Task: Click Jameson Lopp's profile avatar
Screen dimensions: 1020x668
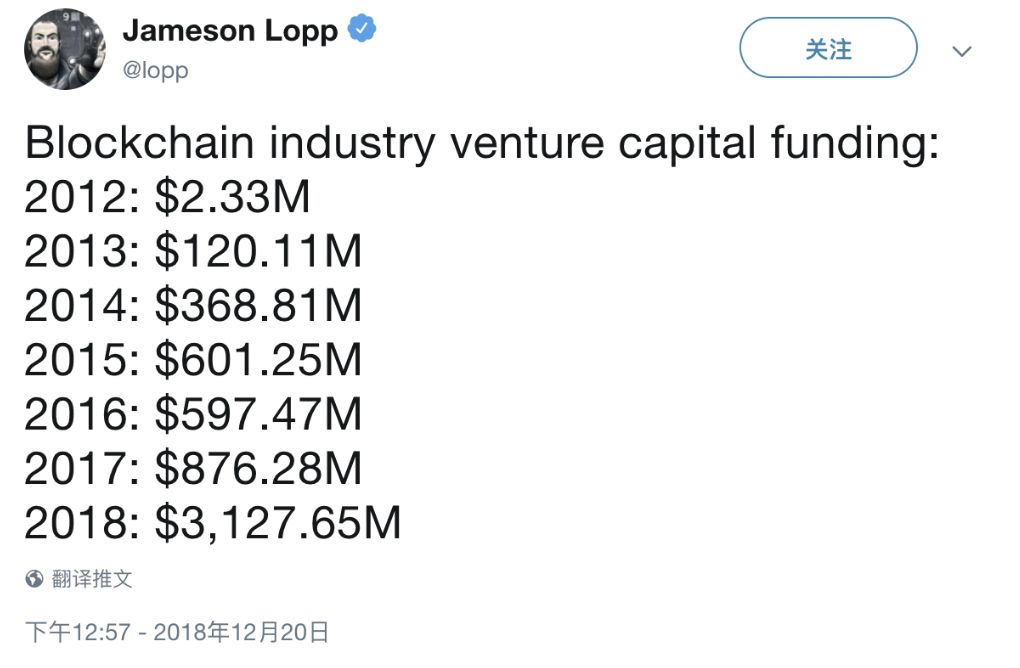Action: [x=65, y=49]
